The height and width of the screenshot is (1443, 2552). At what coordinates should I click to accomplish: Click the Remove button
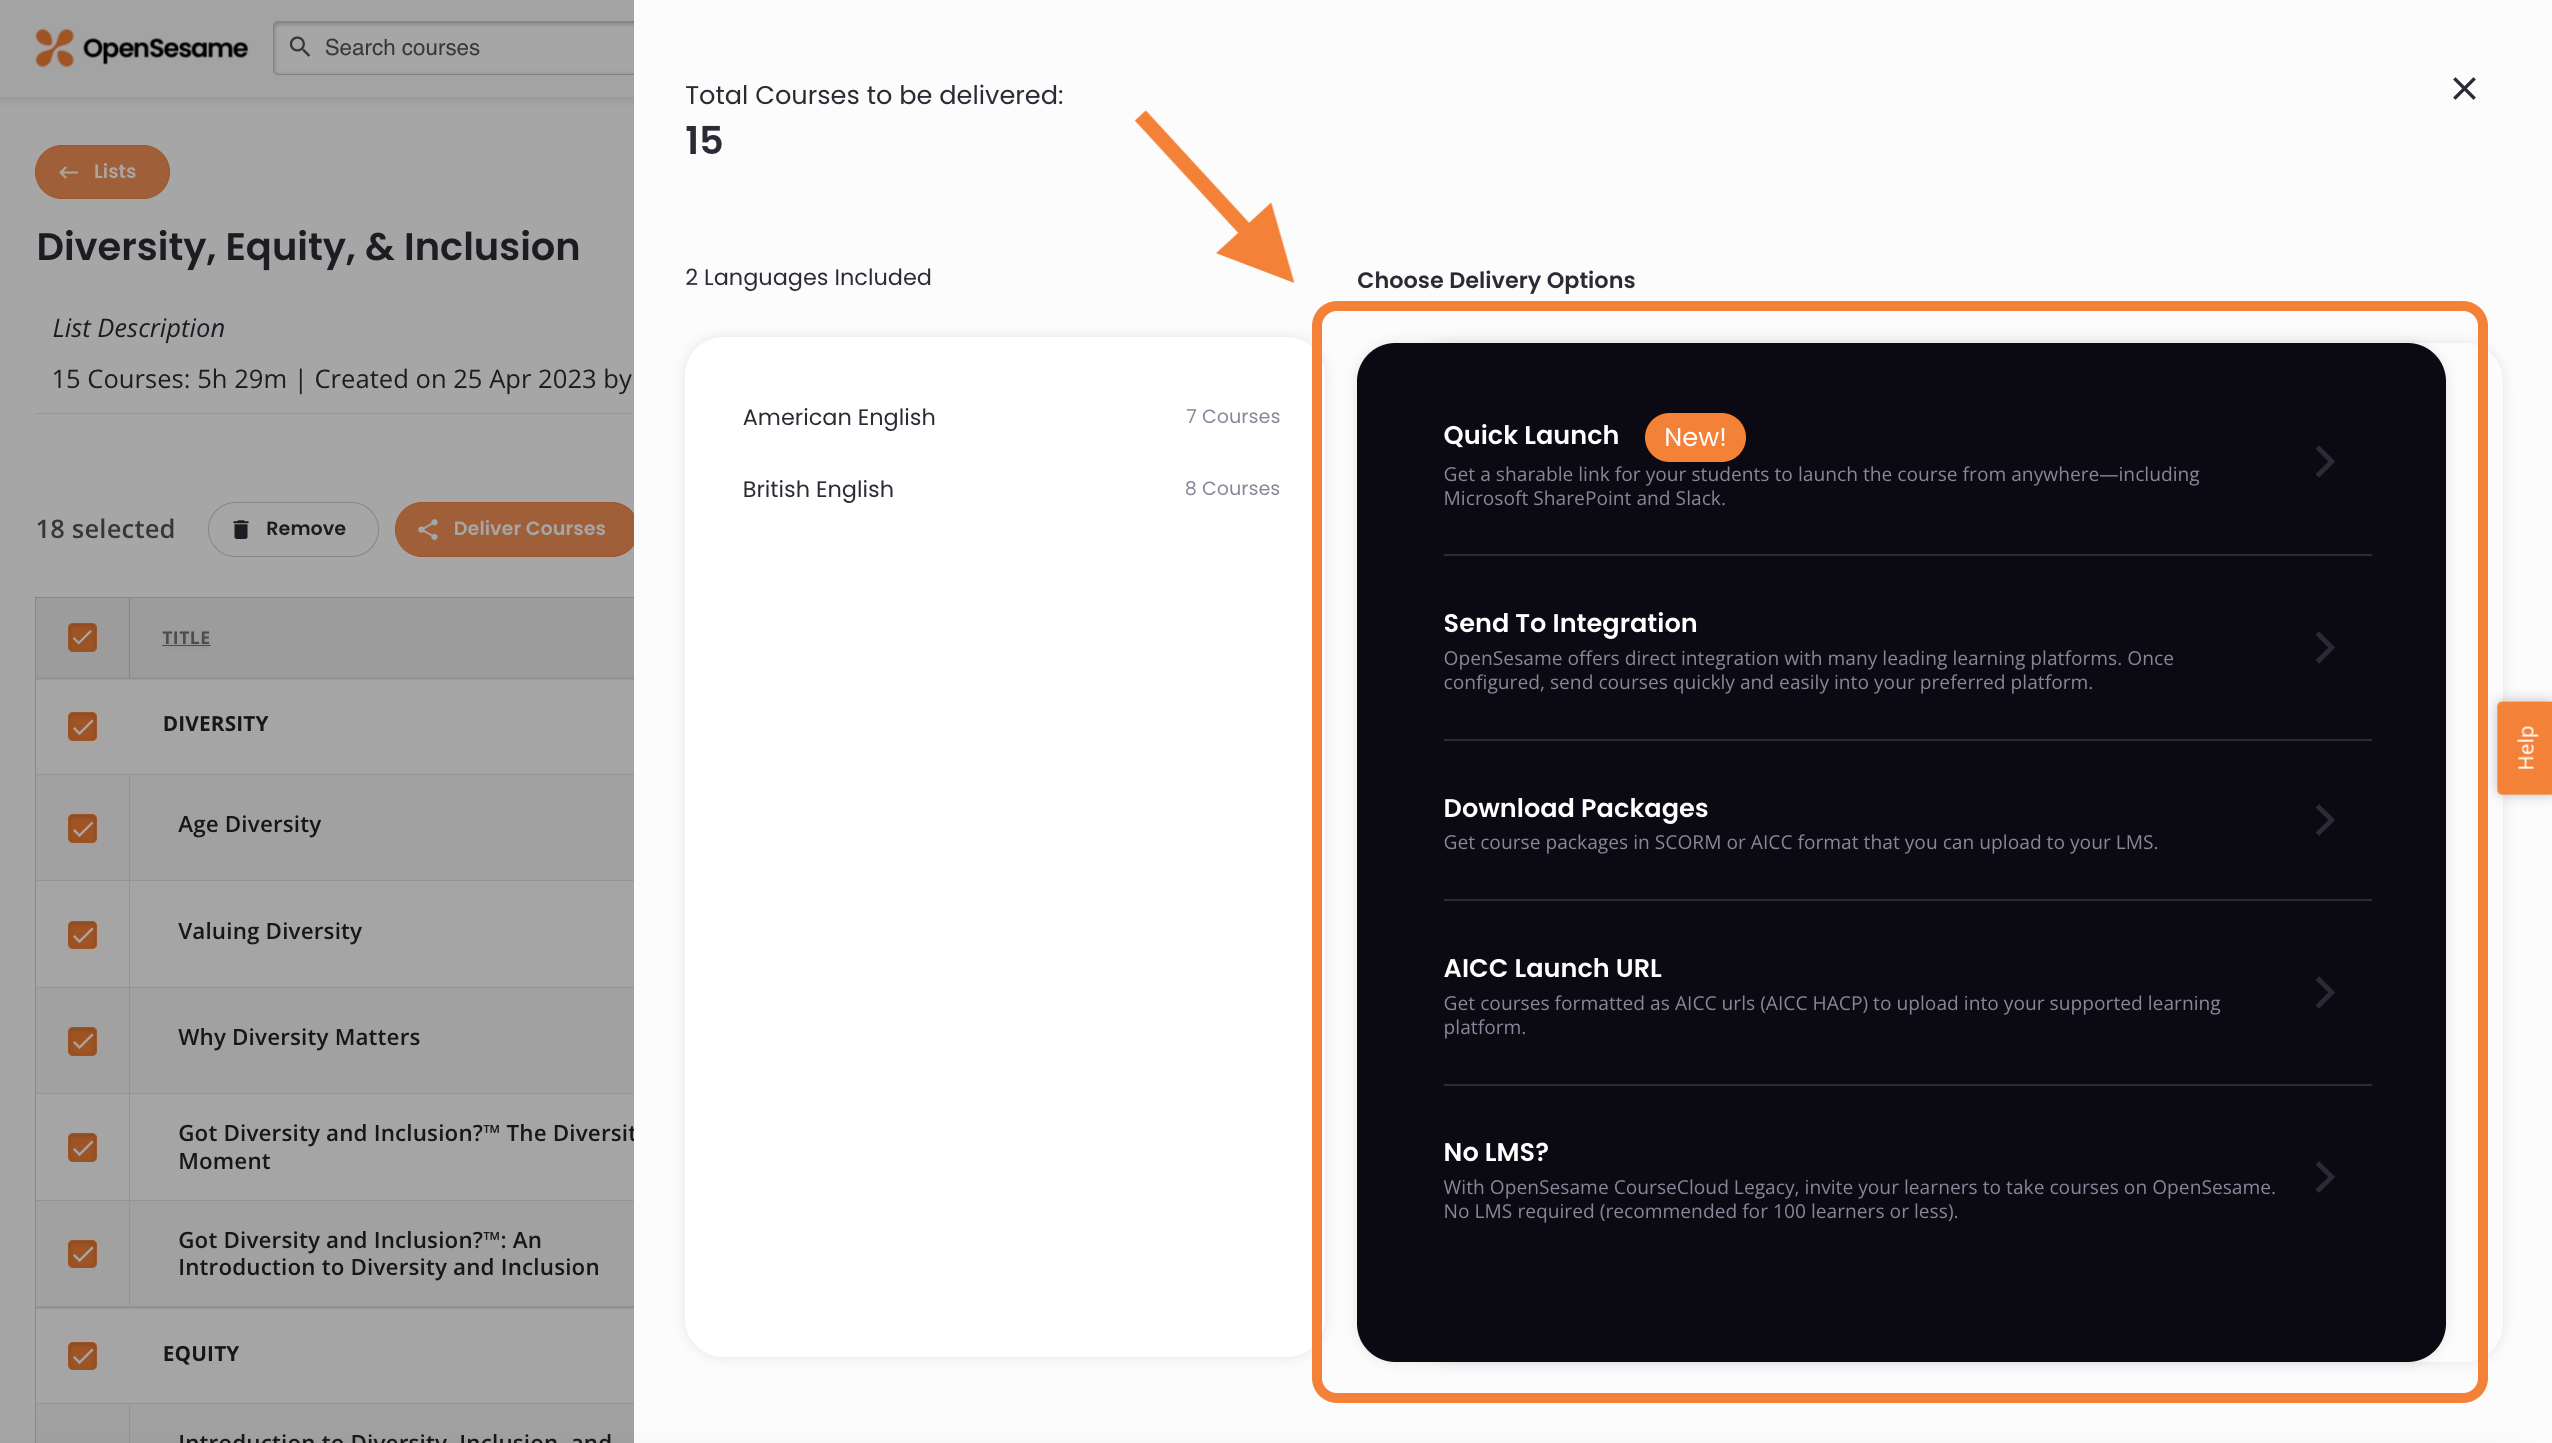292,529
